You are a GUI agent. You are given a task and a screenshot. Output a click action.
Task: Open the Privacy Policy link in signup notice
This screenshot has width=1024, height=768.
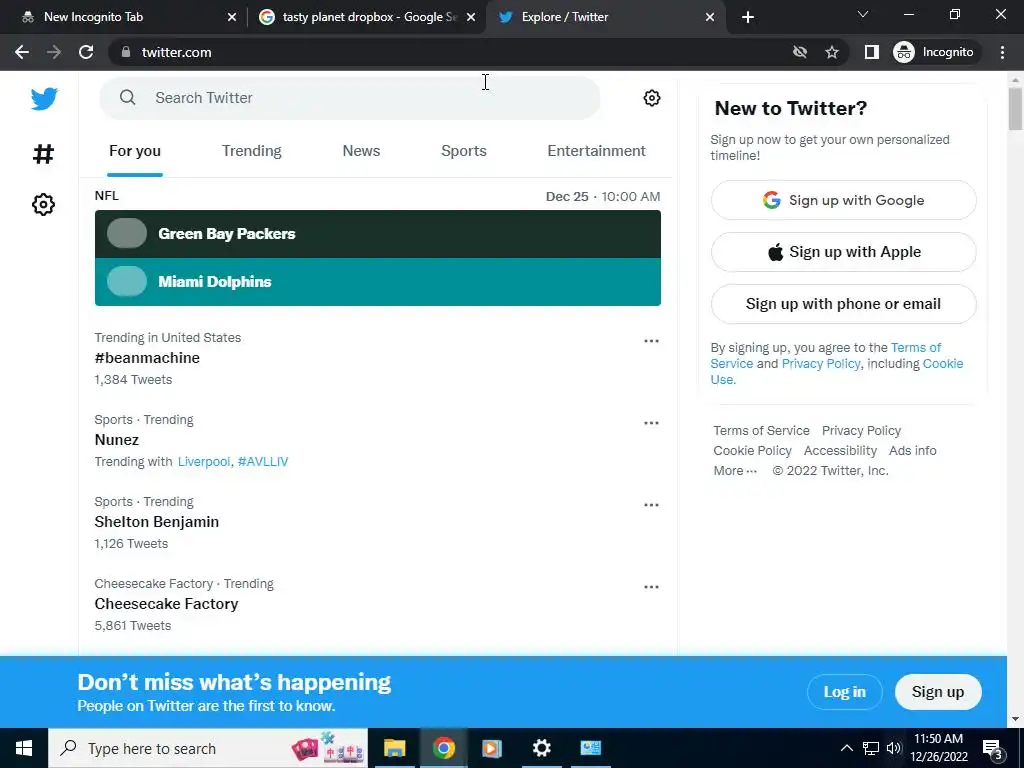pyautogui.click(x=821, y=364)
